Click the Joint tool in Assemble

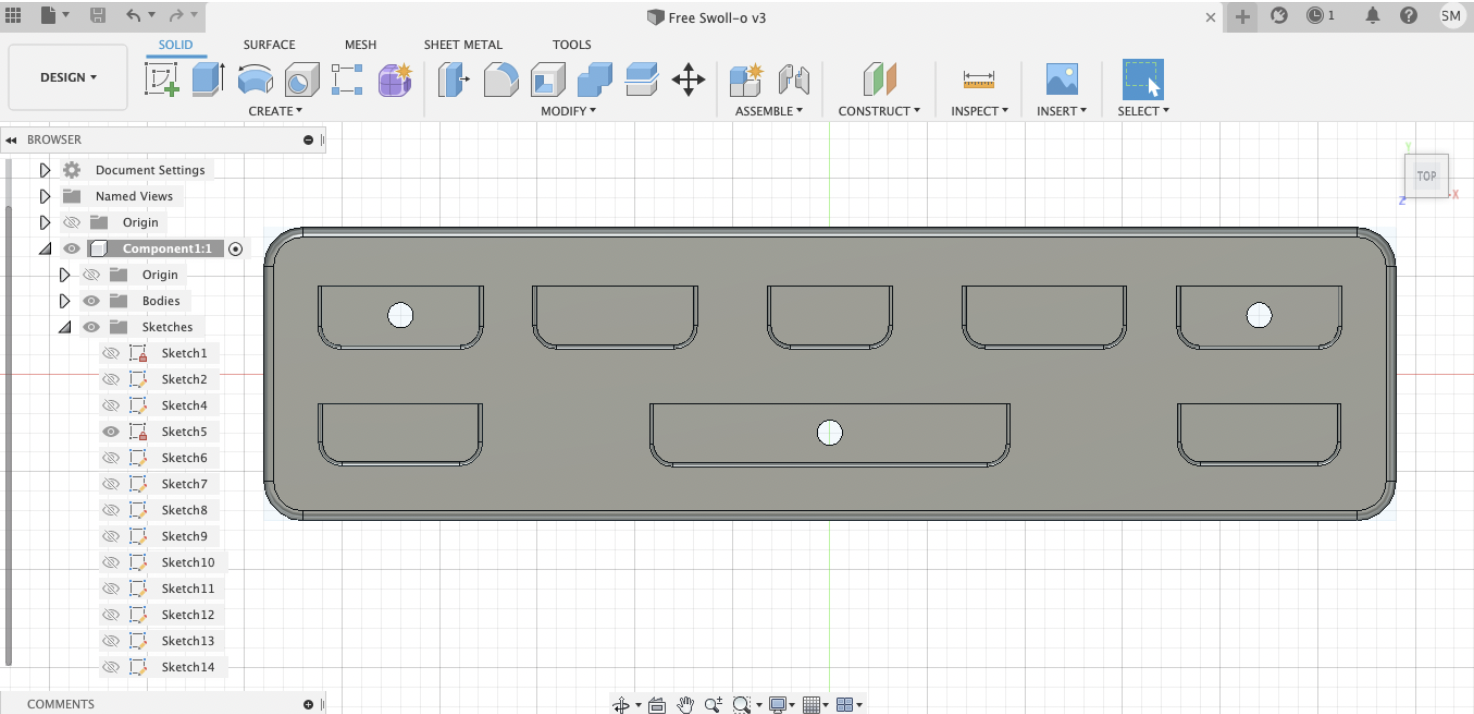click(793, 79)
